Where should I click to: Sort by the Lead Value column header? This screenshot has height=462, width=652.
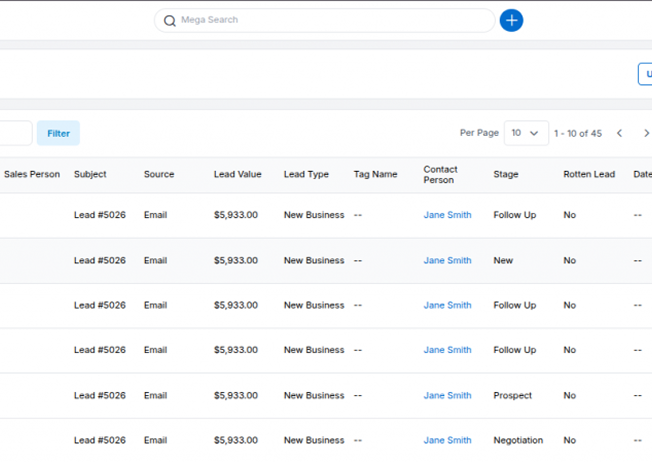pyautogui.click(x=238, y=174)
